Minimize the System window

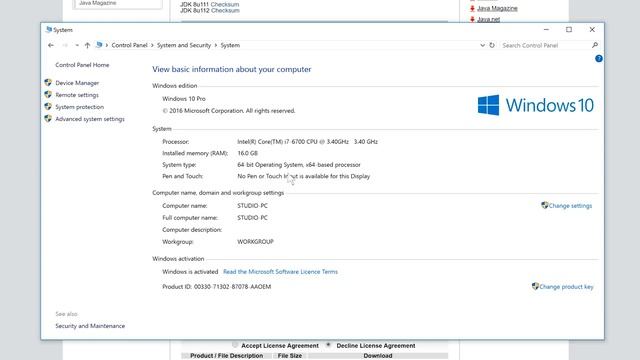[x=546, y=29]
